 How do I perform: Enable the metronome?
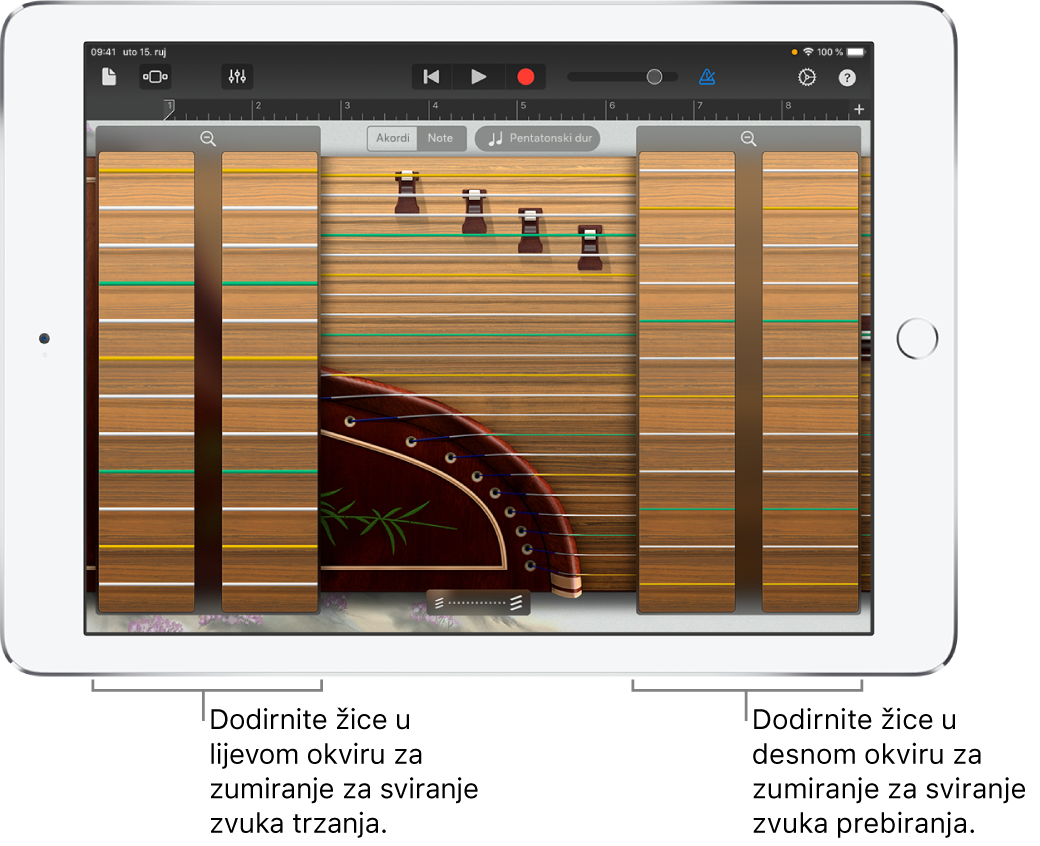coord(705,76)
